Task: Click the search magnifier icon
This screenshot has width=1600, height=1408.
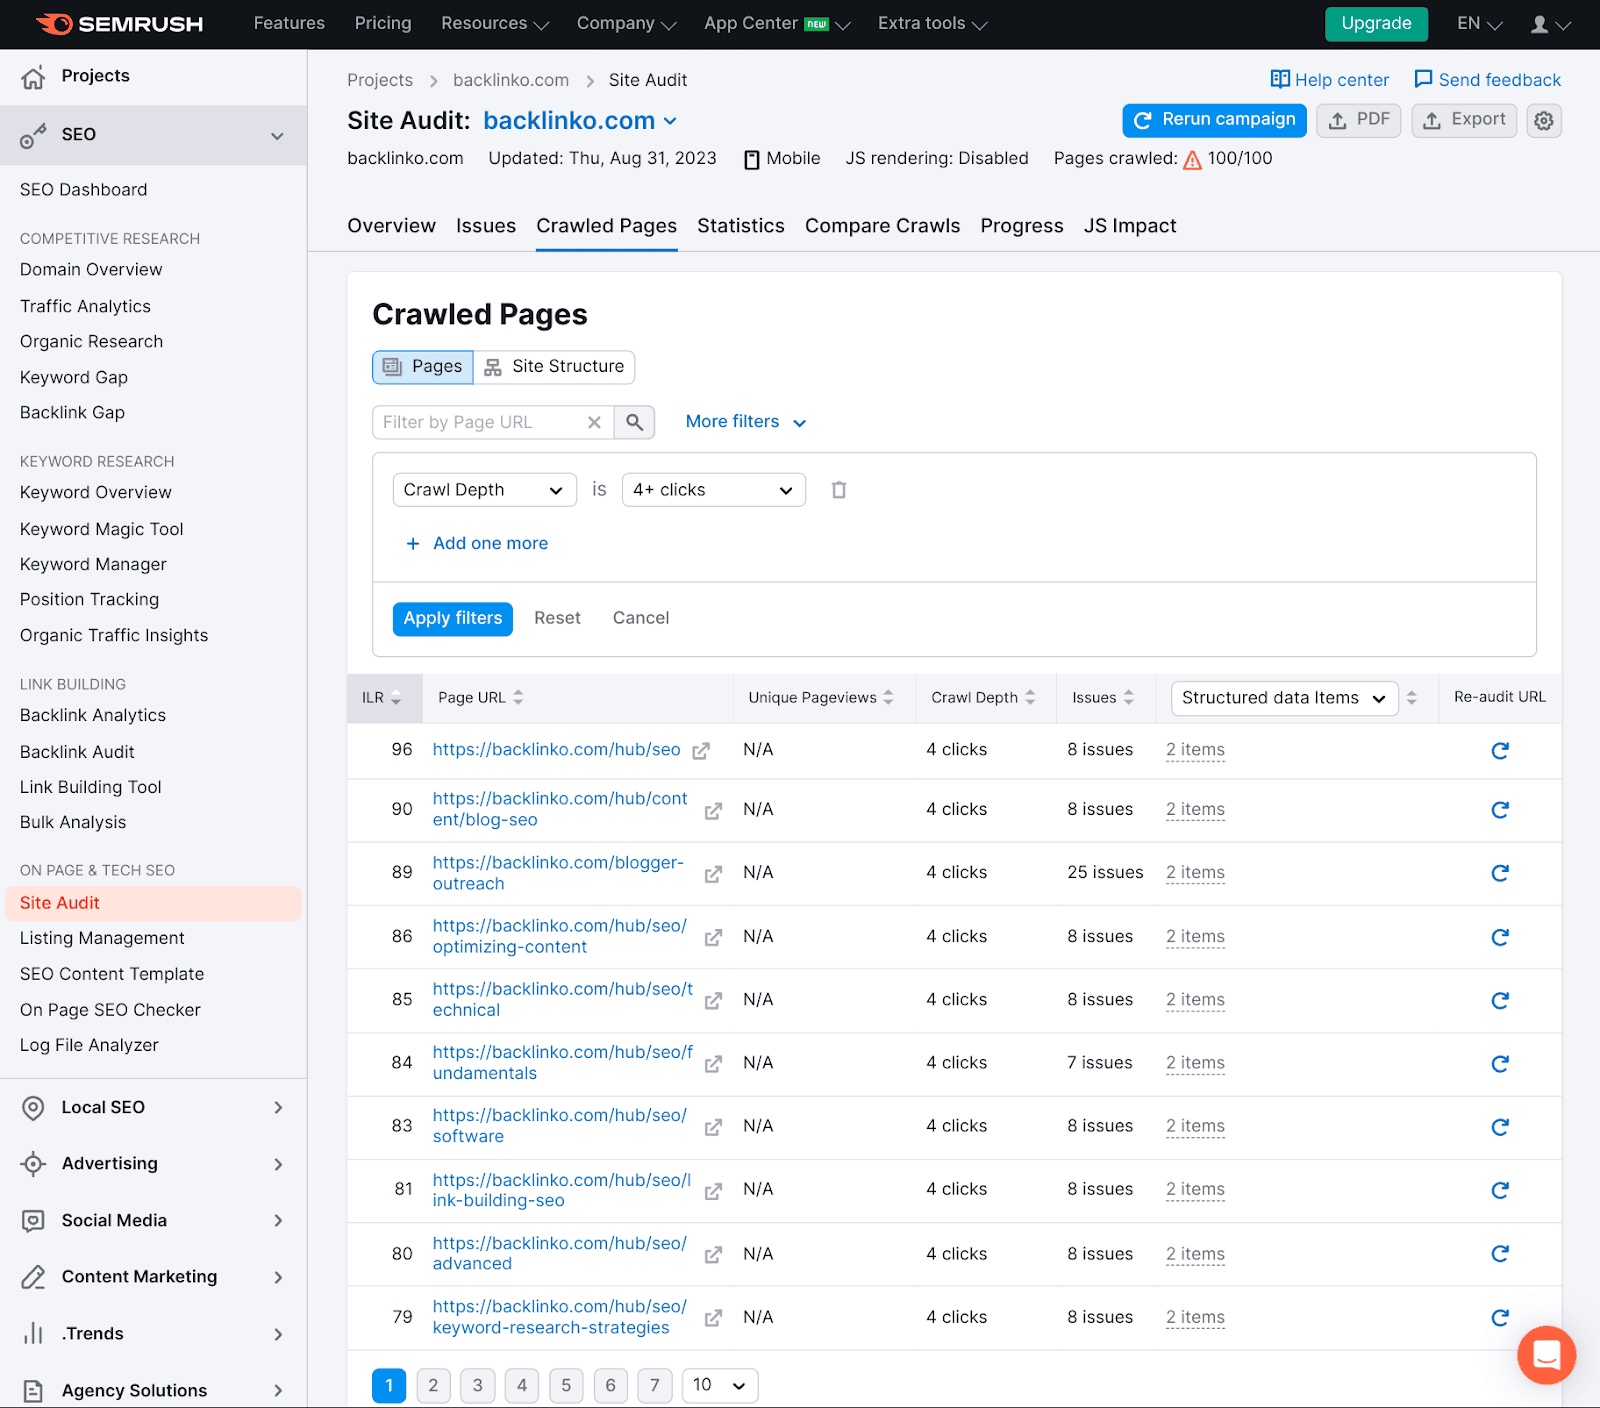Action: click(634, 422)
